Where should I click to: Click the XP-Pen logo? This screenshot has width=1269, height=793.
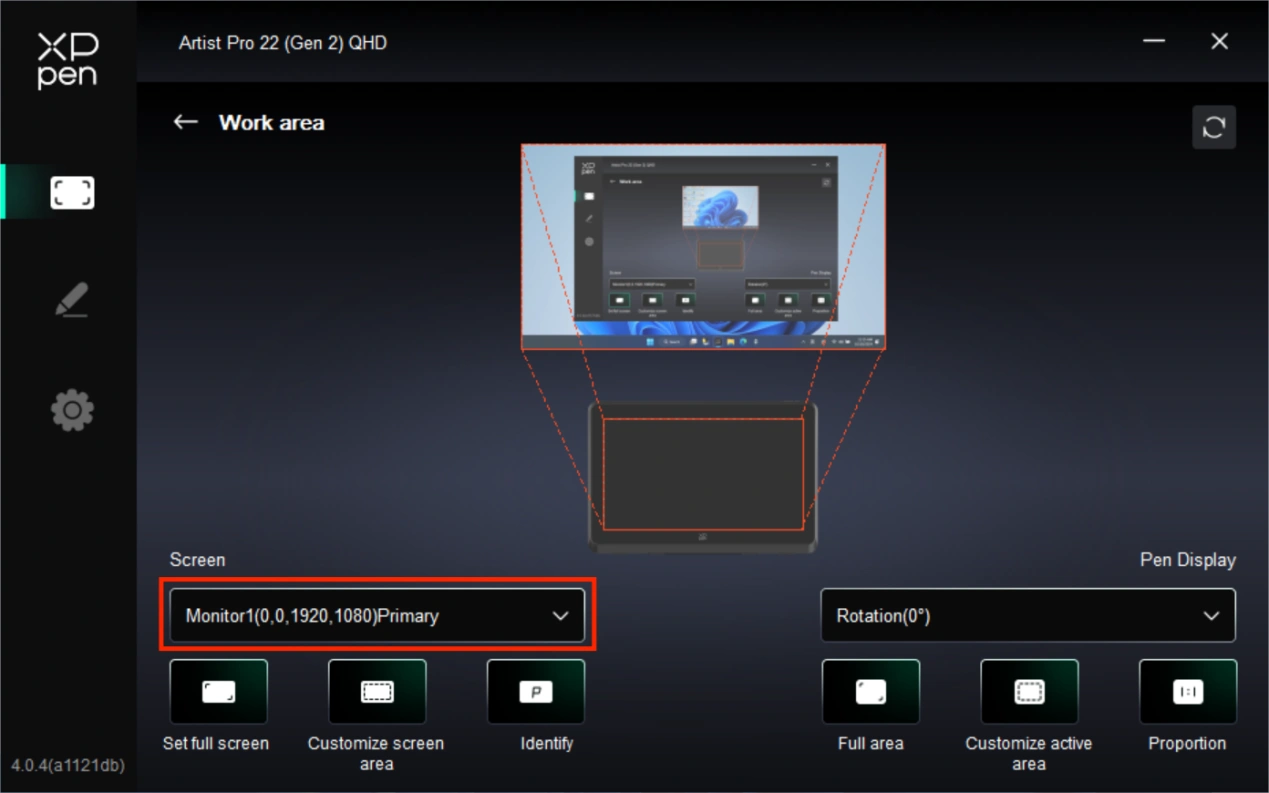tap(68, 60)
